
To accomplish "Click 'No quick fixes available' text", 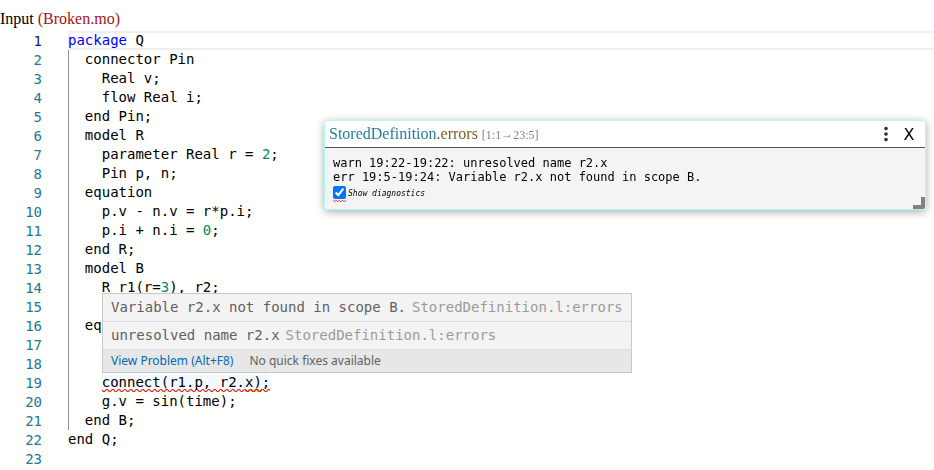I will pos(315,360).
